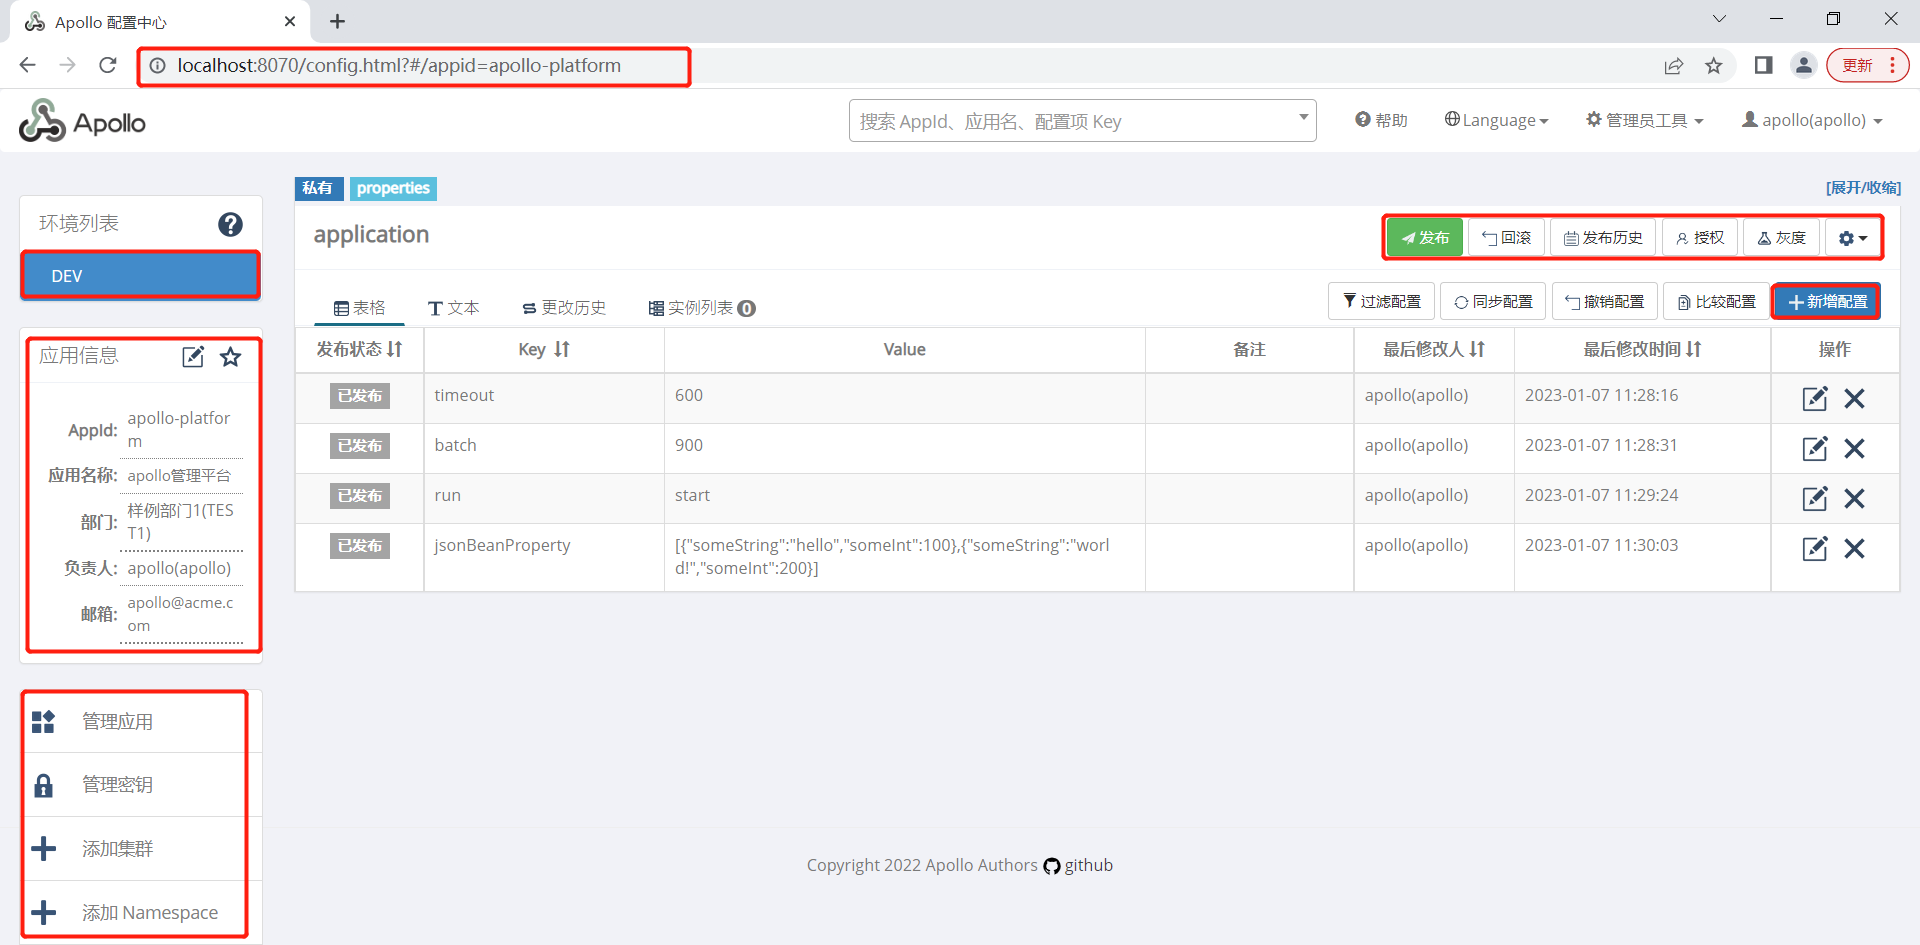Toggle namespaces with 展开/收缩 link
Image resolution: width=1920 pixels, height=945 pixels.
(x=1863, y=188)
